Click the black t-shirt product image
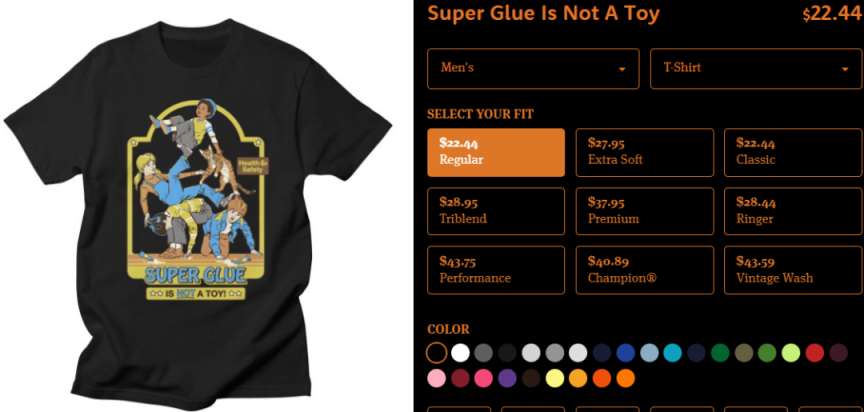Screen dimensions: 864x412 click(x=197, y=214)
